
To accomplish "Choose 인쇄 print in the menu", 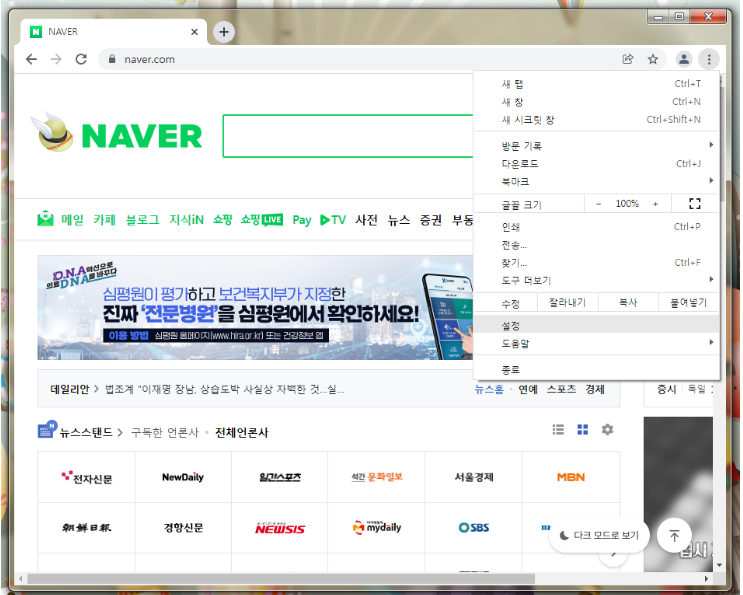I will point(596,227).
